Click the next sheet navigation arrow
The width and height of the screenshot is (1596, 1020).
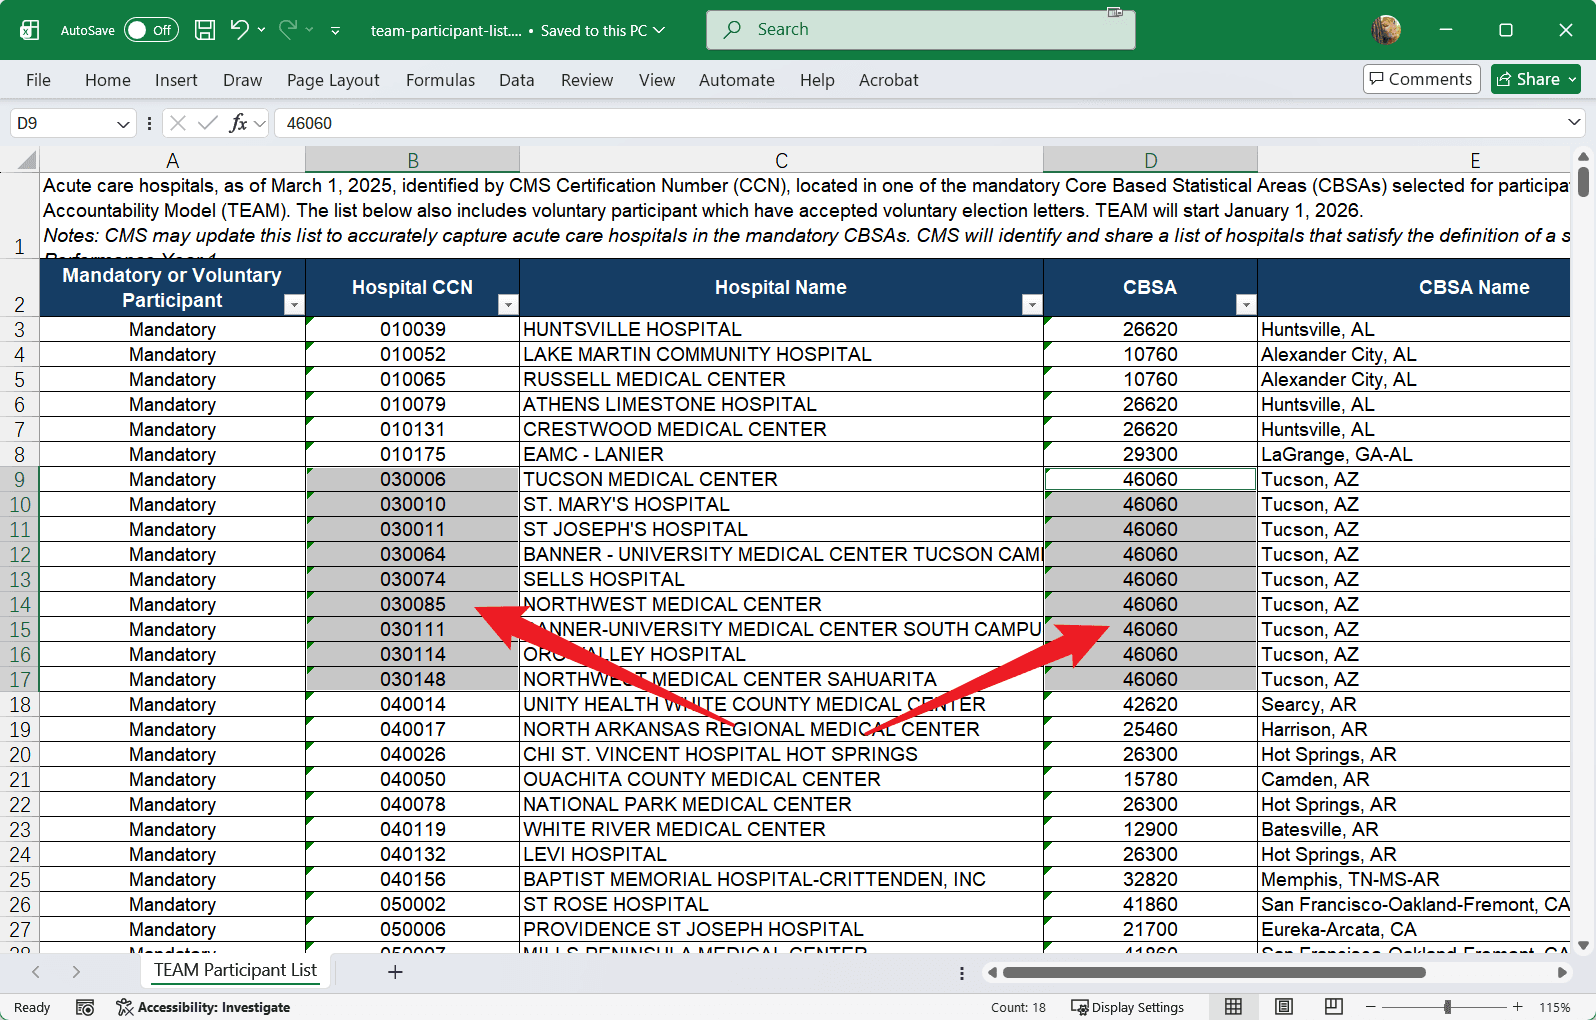pyautogui.click(x=76, y=972)
